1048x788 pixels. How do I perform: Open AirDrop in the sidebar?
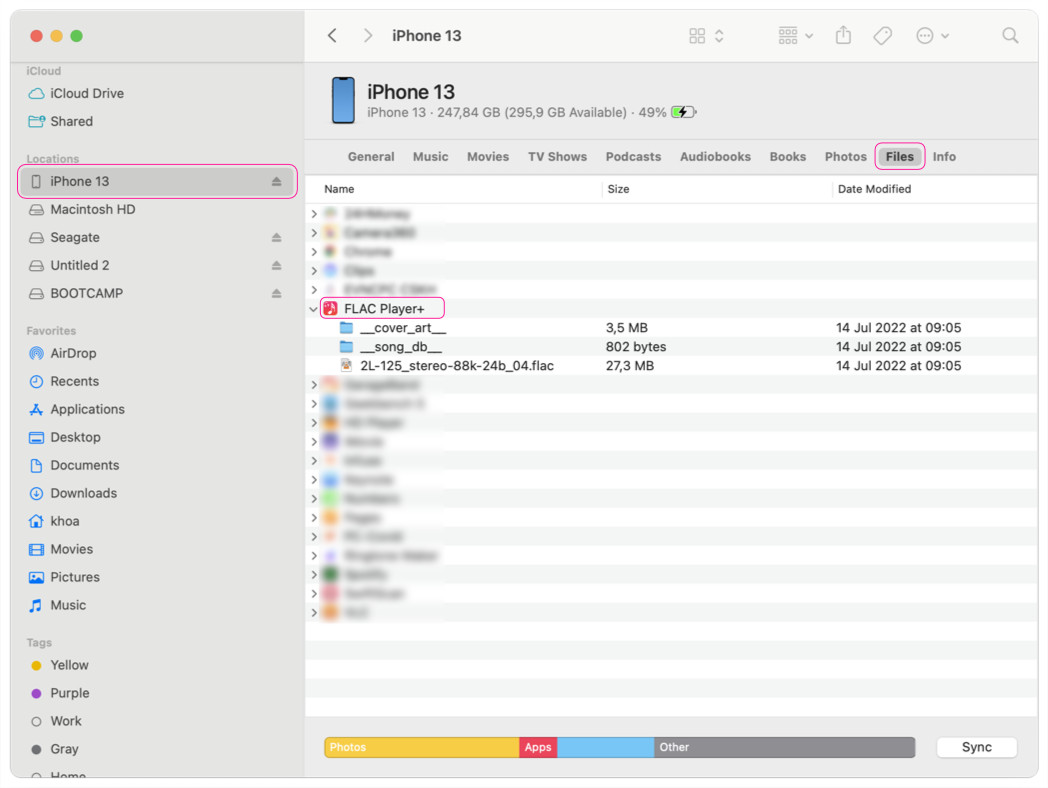point(72,353)
